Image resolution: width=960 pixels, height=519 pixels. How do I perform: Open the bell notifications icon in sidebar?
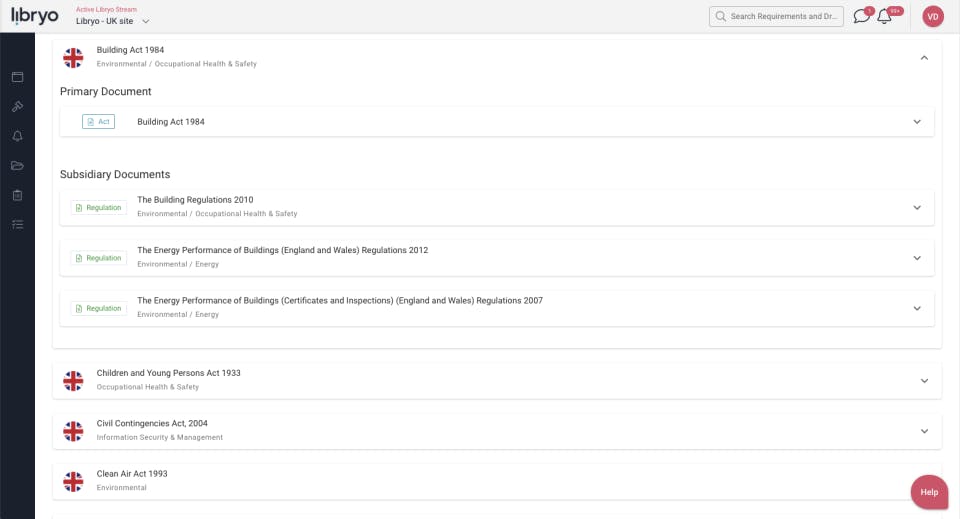(x=17, y=136)
